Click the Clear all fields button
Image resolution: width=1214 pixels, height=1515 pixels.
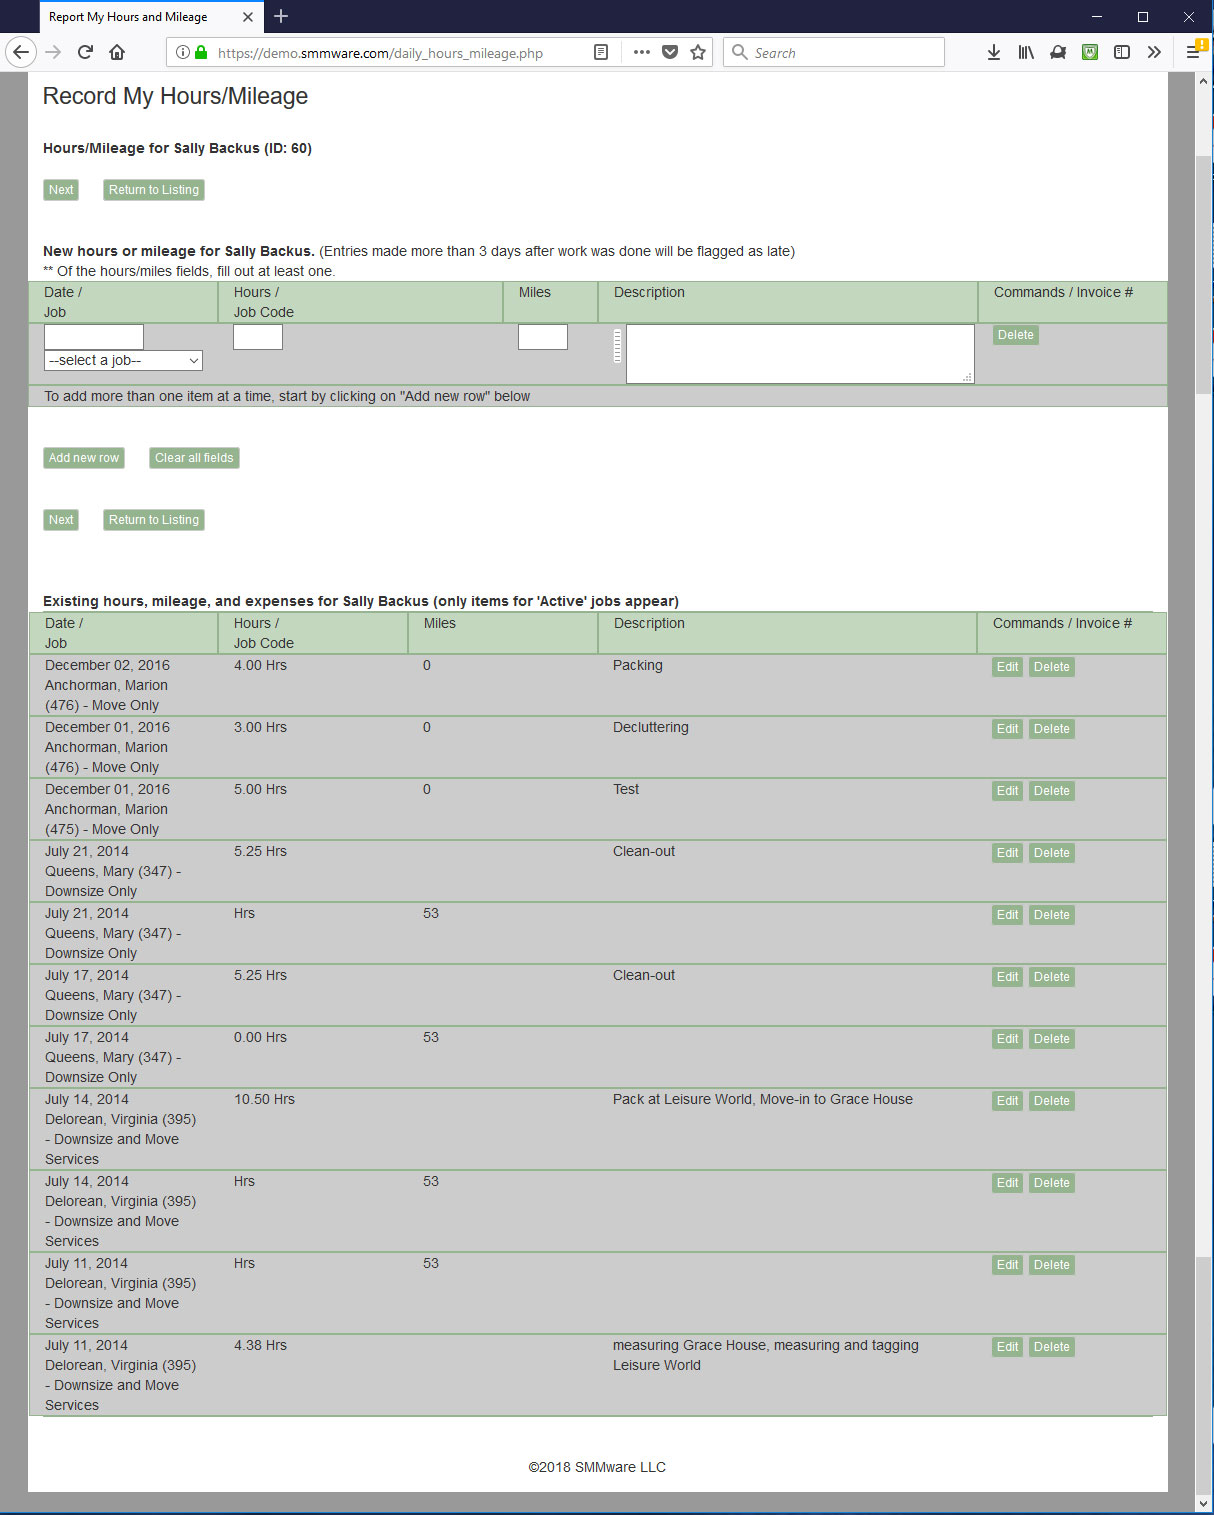point(194,458)
